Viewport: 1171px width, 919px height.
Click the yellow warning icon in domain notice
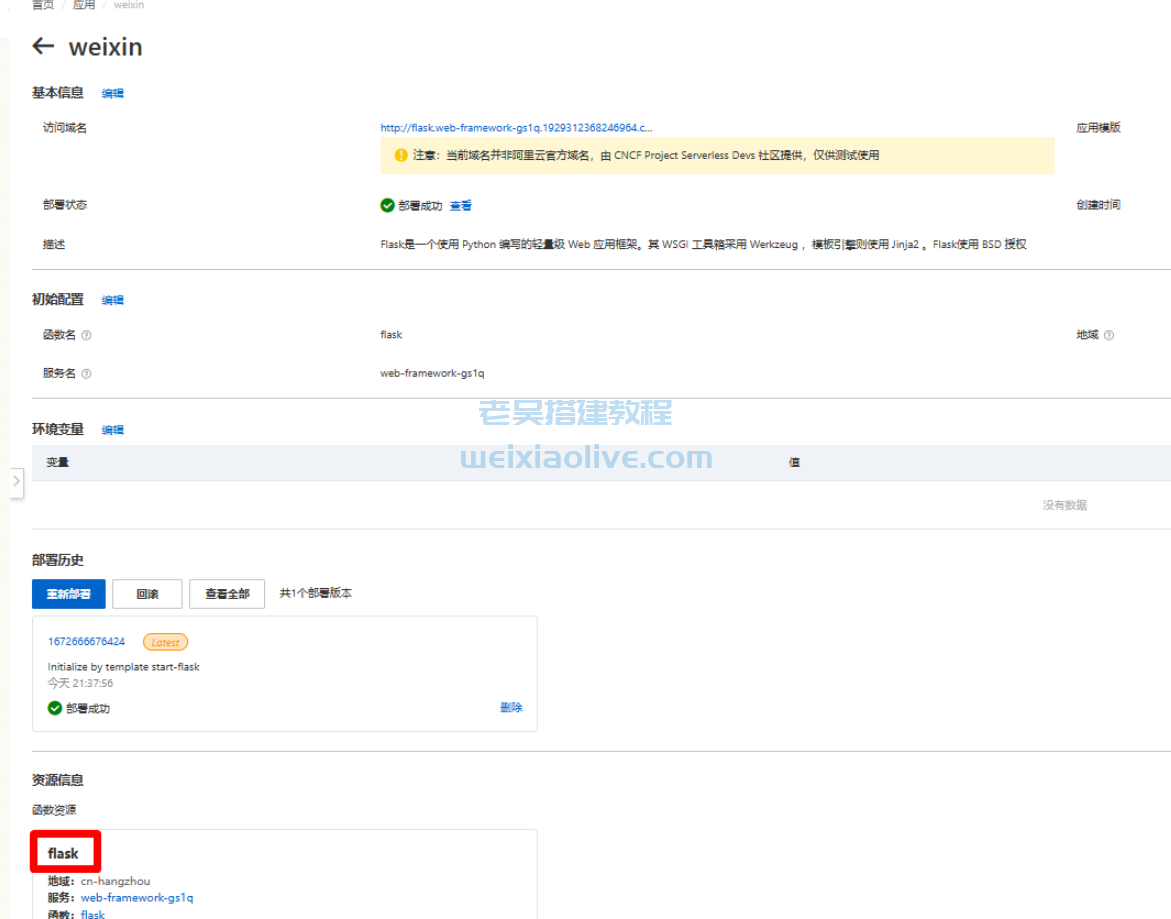(401, 155)
